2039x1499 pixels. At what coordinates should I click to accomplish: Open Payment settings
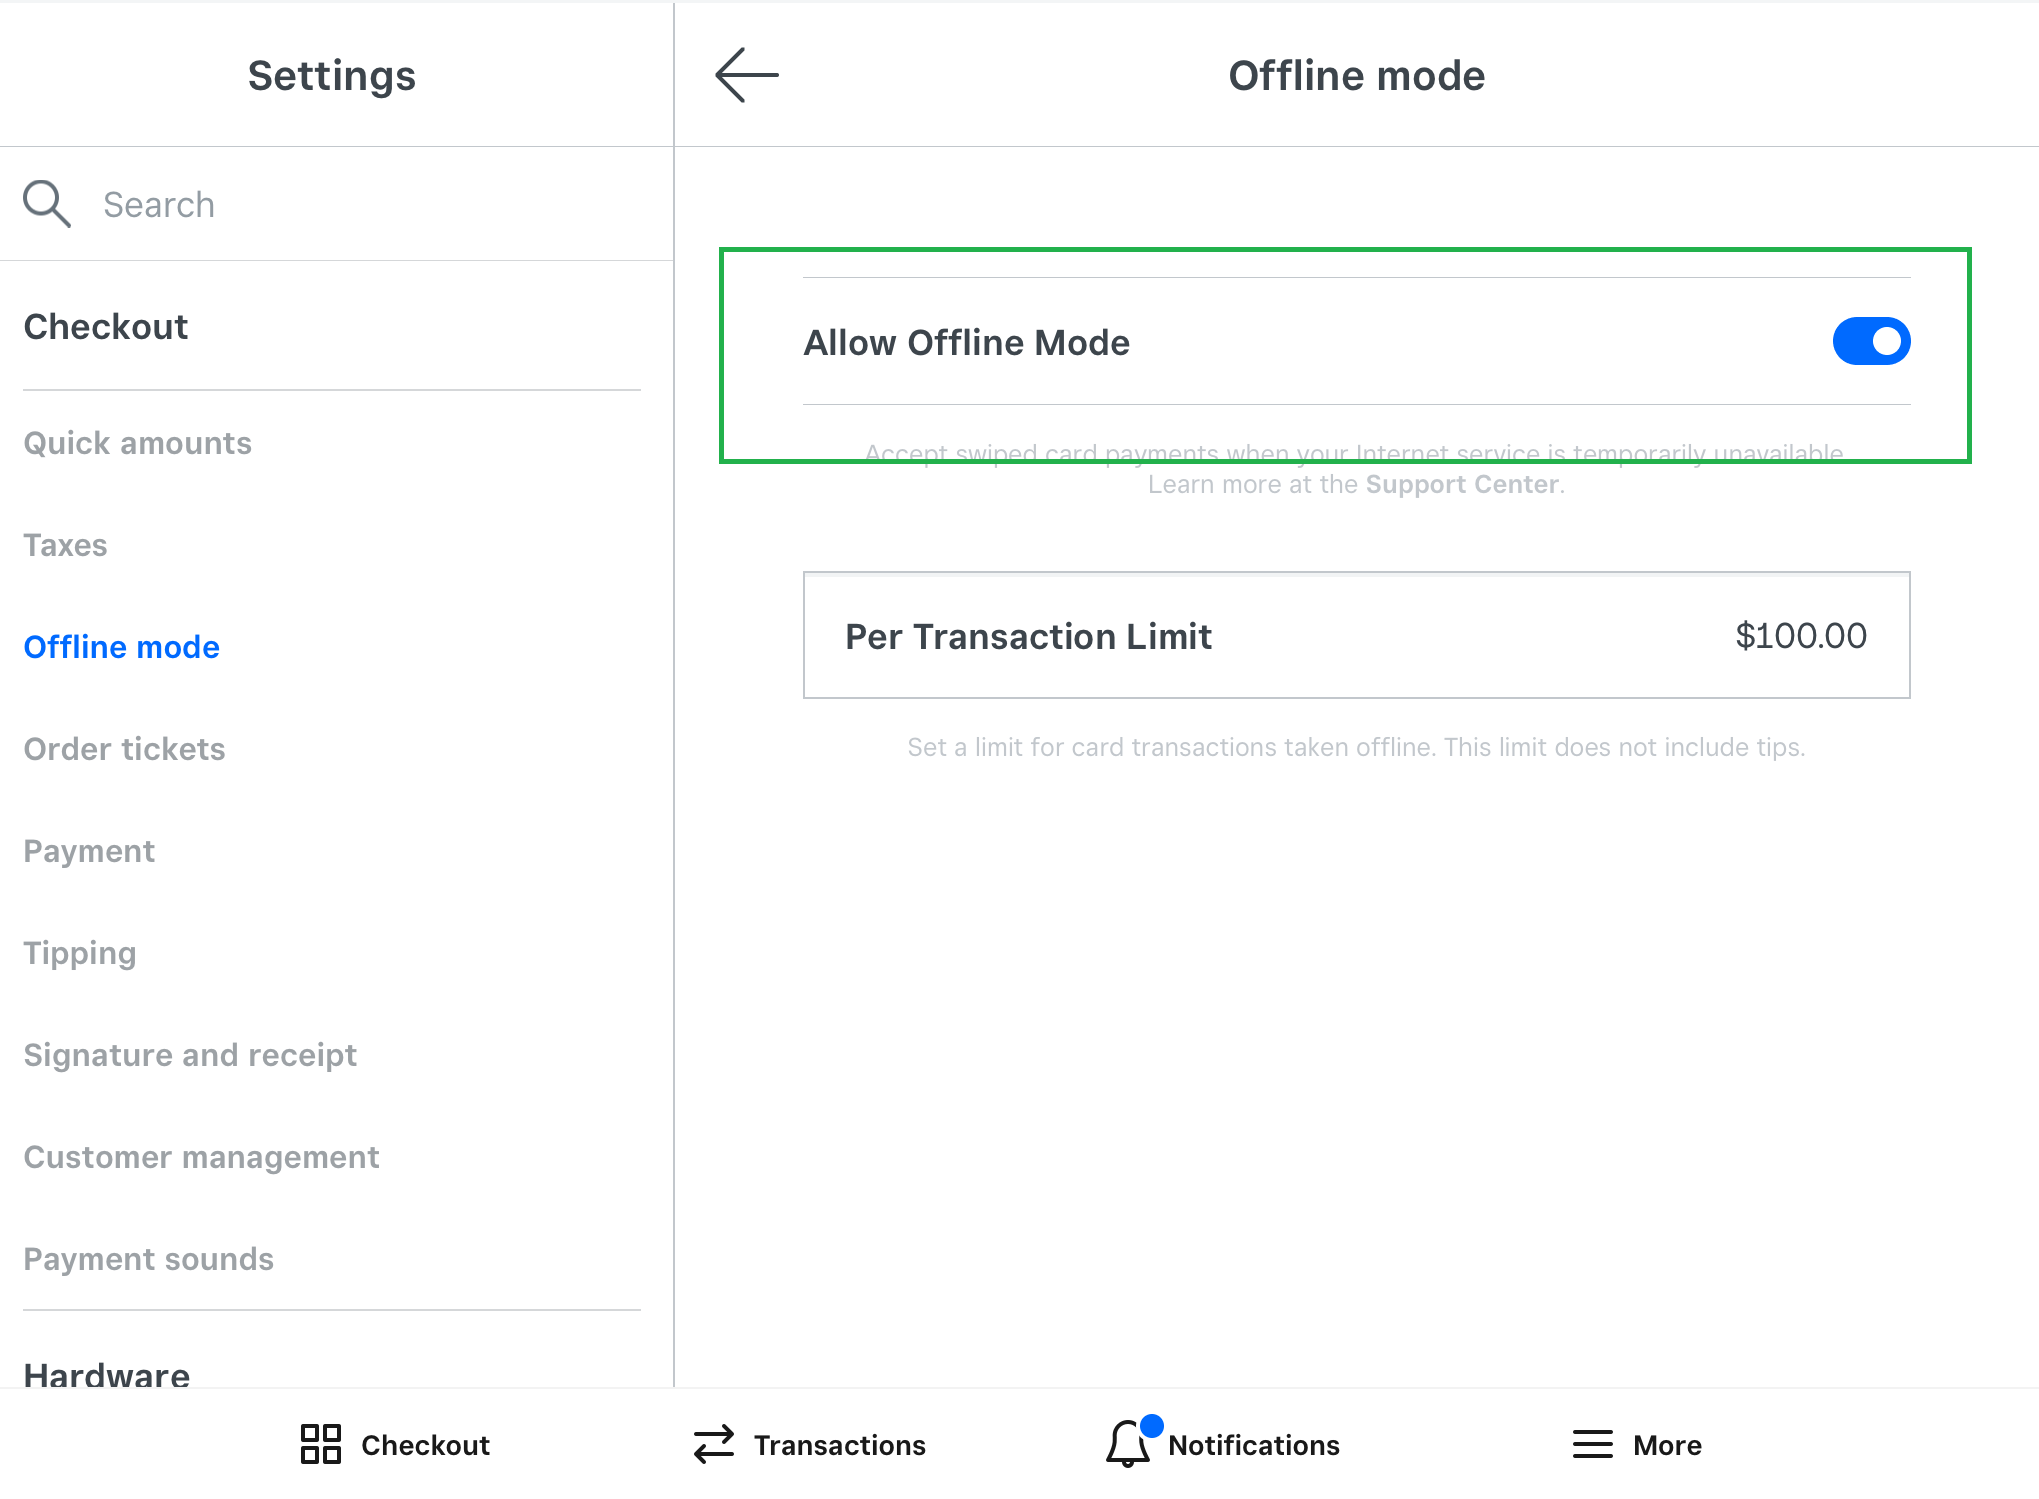pos(90,851)
